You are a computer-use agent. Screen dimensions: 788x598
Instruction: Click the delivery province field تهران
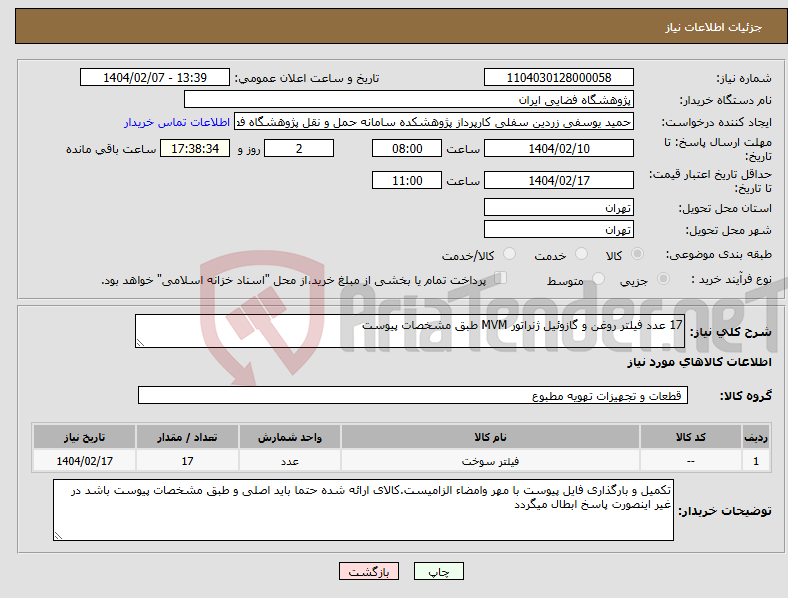(558, 208)
